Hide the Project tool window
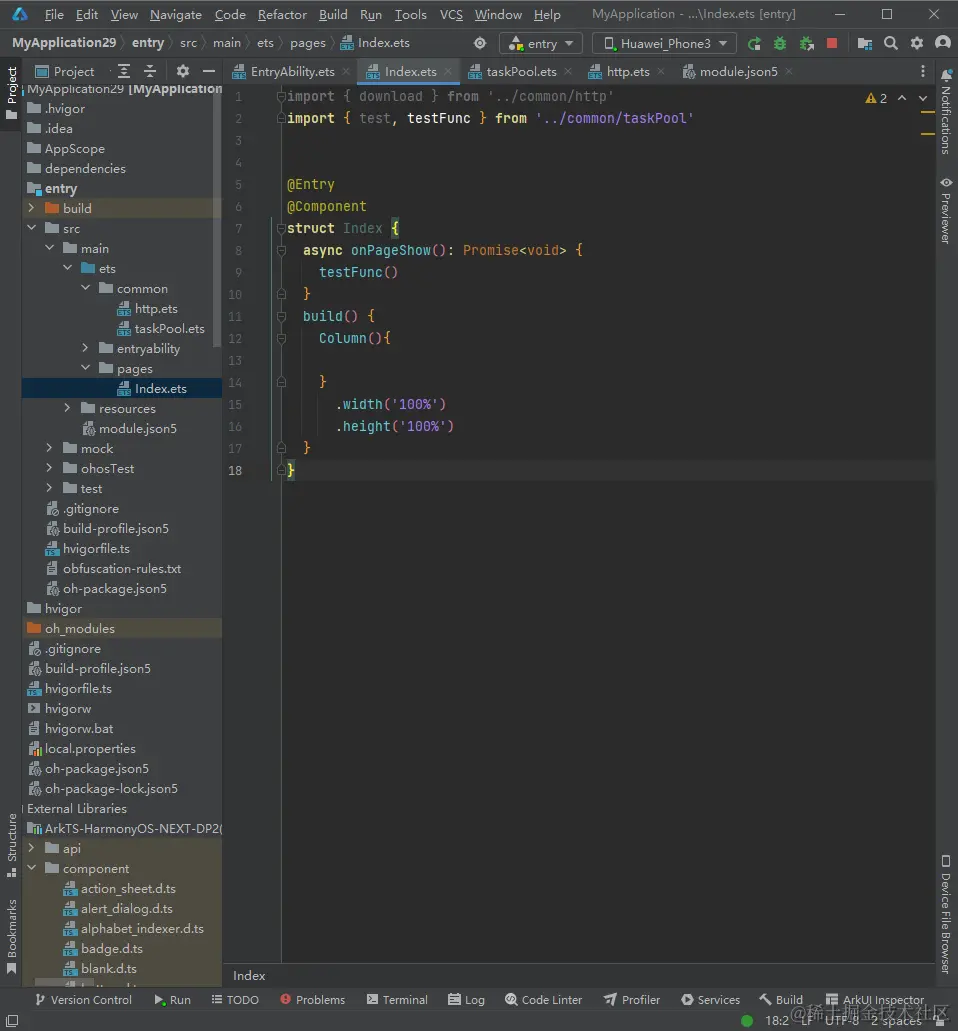Screen dimensions: 958x1031 (x=208, y=72)
